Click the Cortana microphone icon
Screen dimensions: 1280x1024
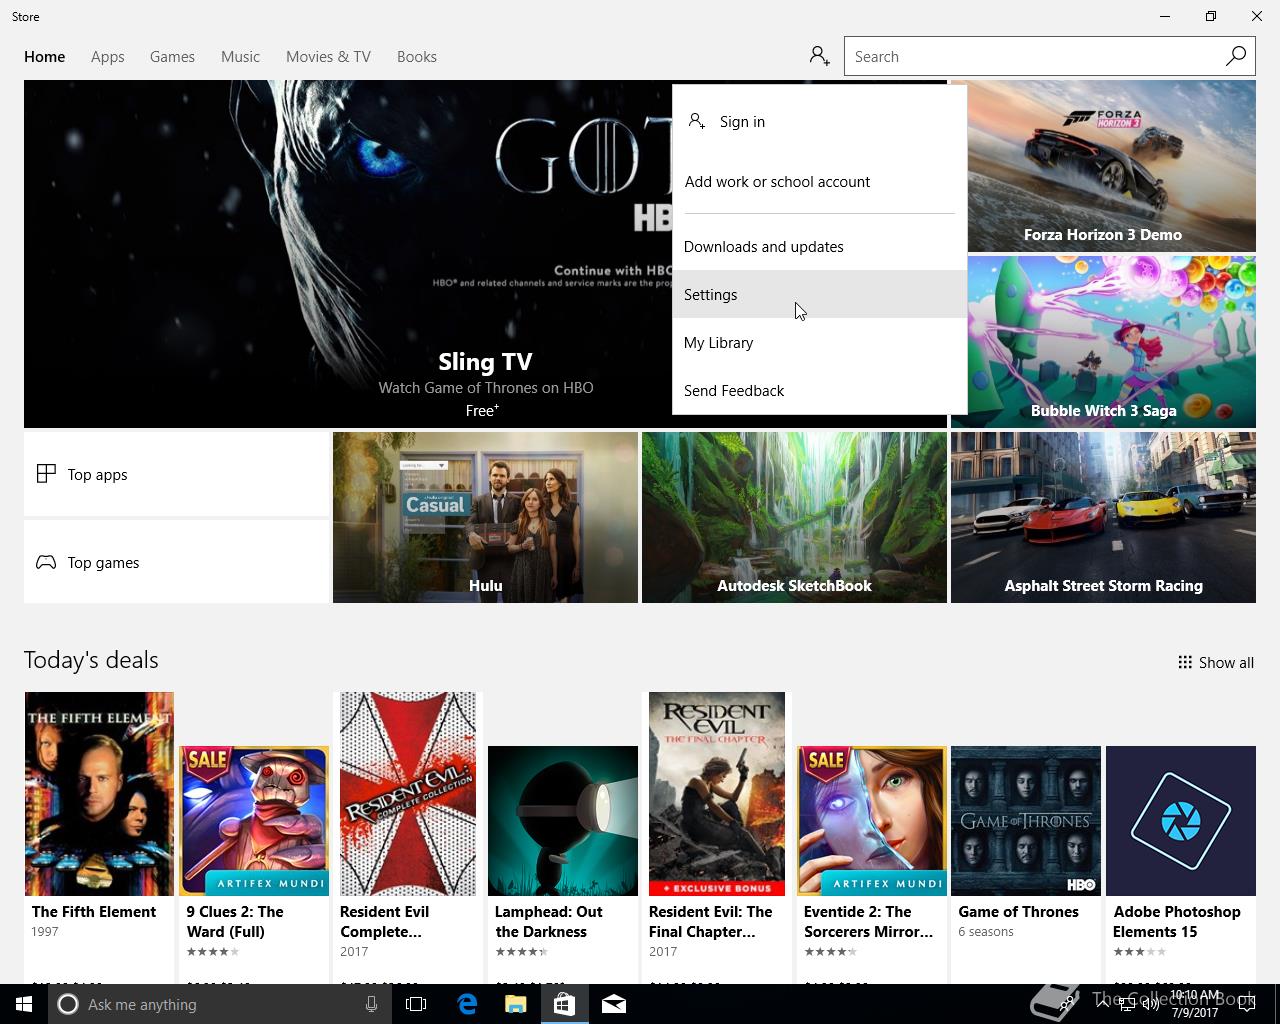pyautogui.click(x=371, y=1004)
